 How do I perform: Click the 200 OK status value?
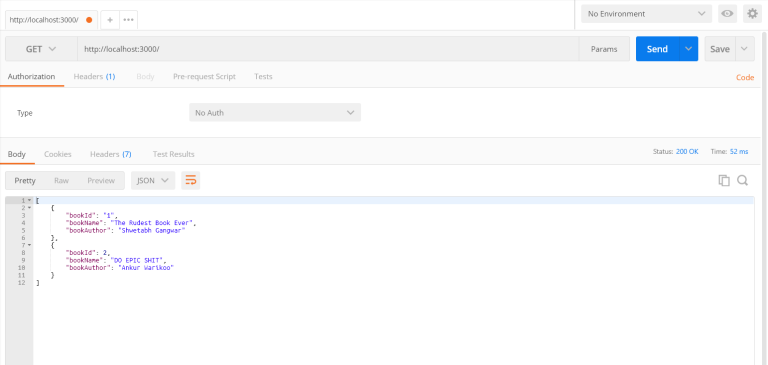pyautogui.click(x=687, y=151)
